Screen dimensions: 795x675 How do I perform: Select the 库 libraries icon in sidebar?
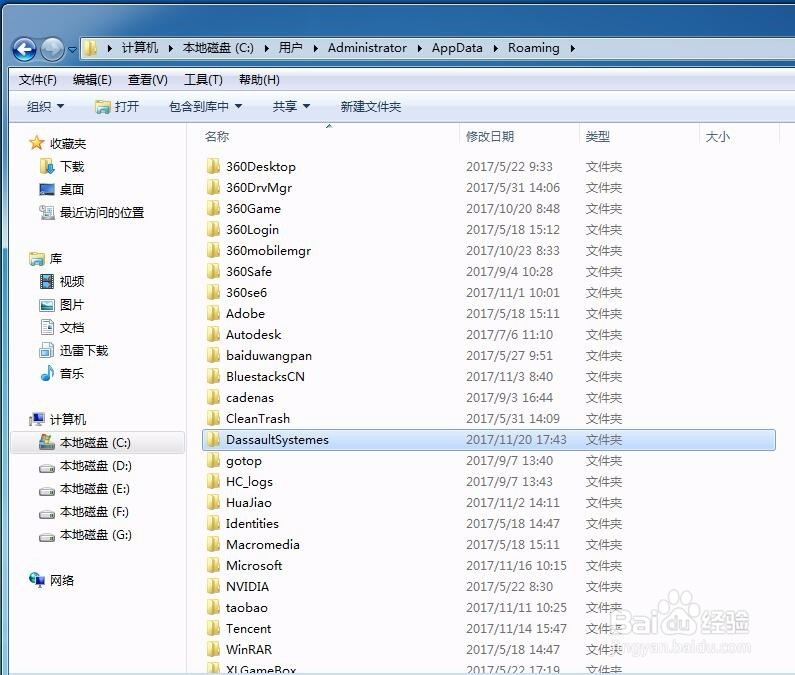click(37, 259)
